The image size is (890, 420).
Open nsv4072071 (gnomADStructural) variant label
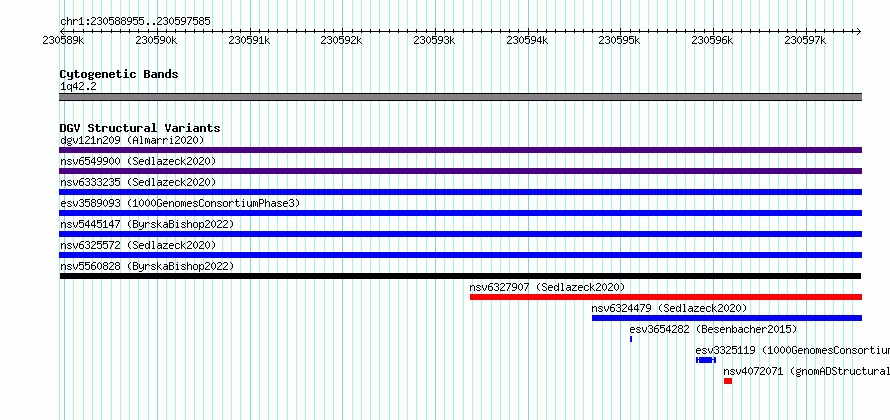(807, 371)
